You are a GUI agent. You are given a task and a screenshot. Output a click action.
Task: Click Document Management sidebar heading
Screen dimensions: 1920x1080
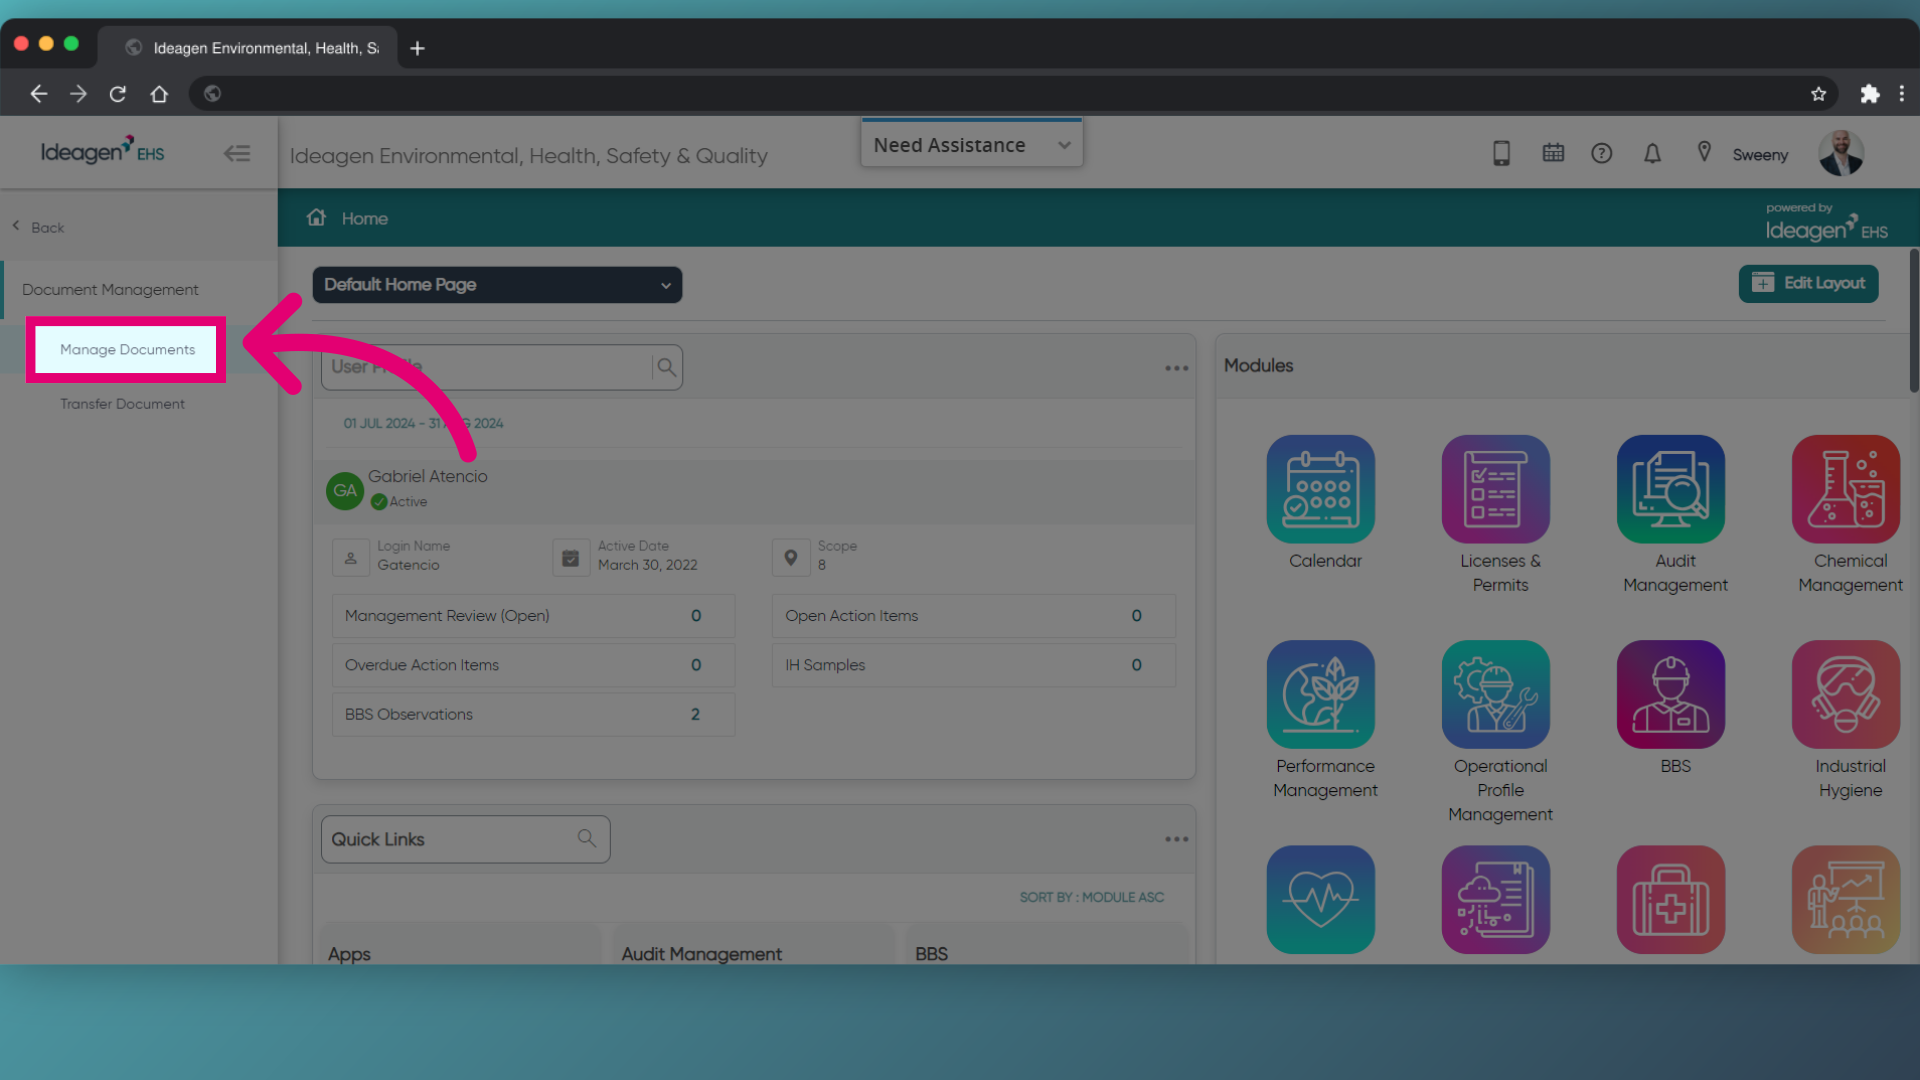pyautogui.click(x=110, y=289)
